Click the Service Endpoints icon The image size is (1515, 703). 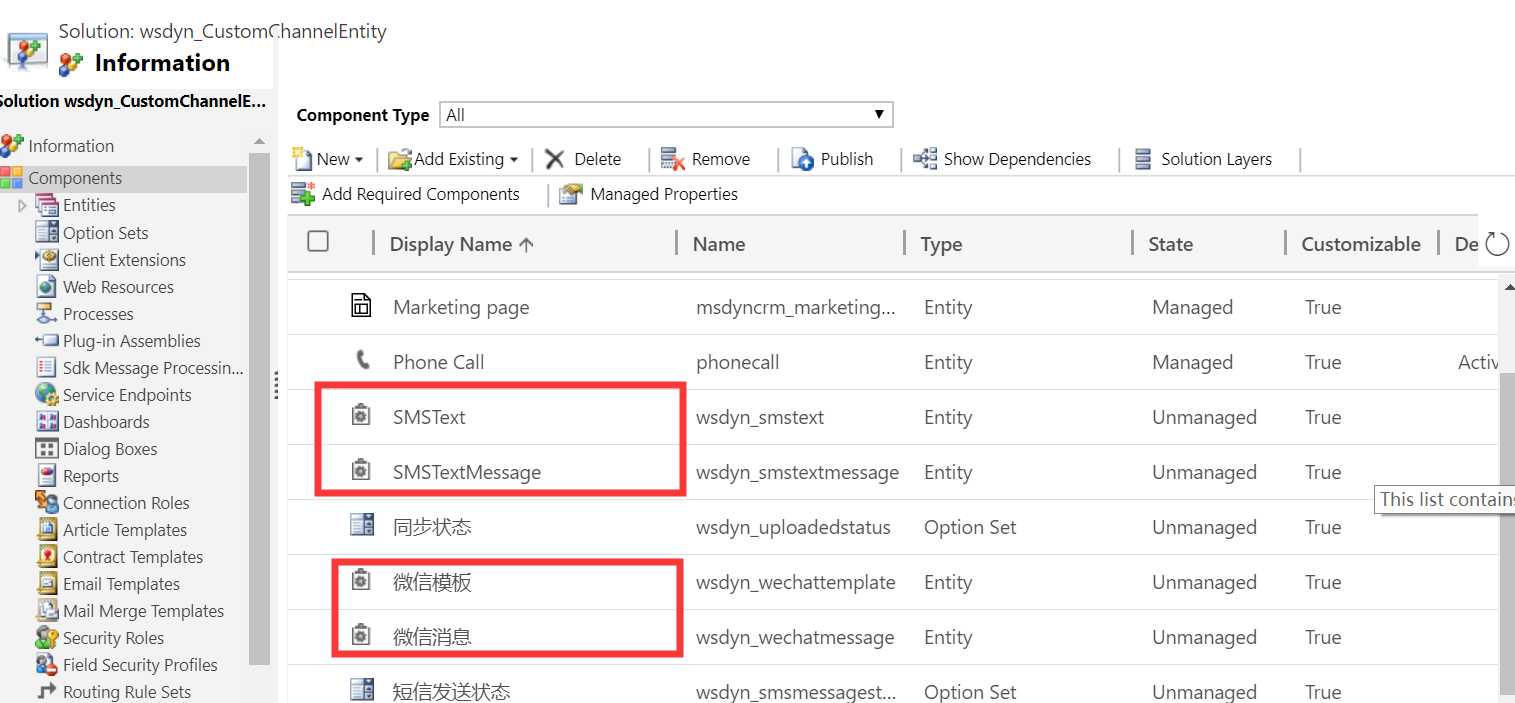[x=47, y=394]
